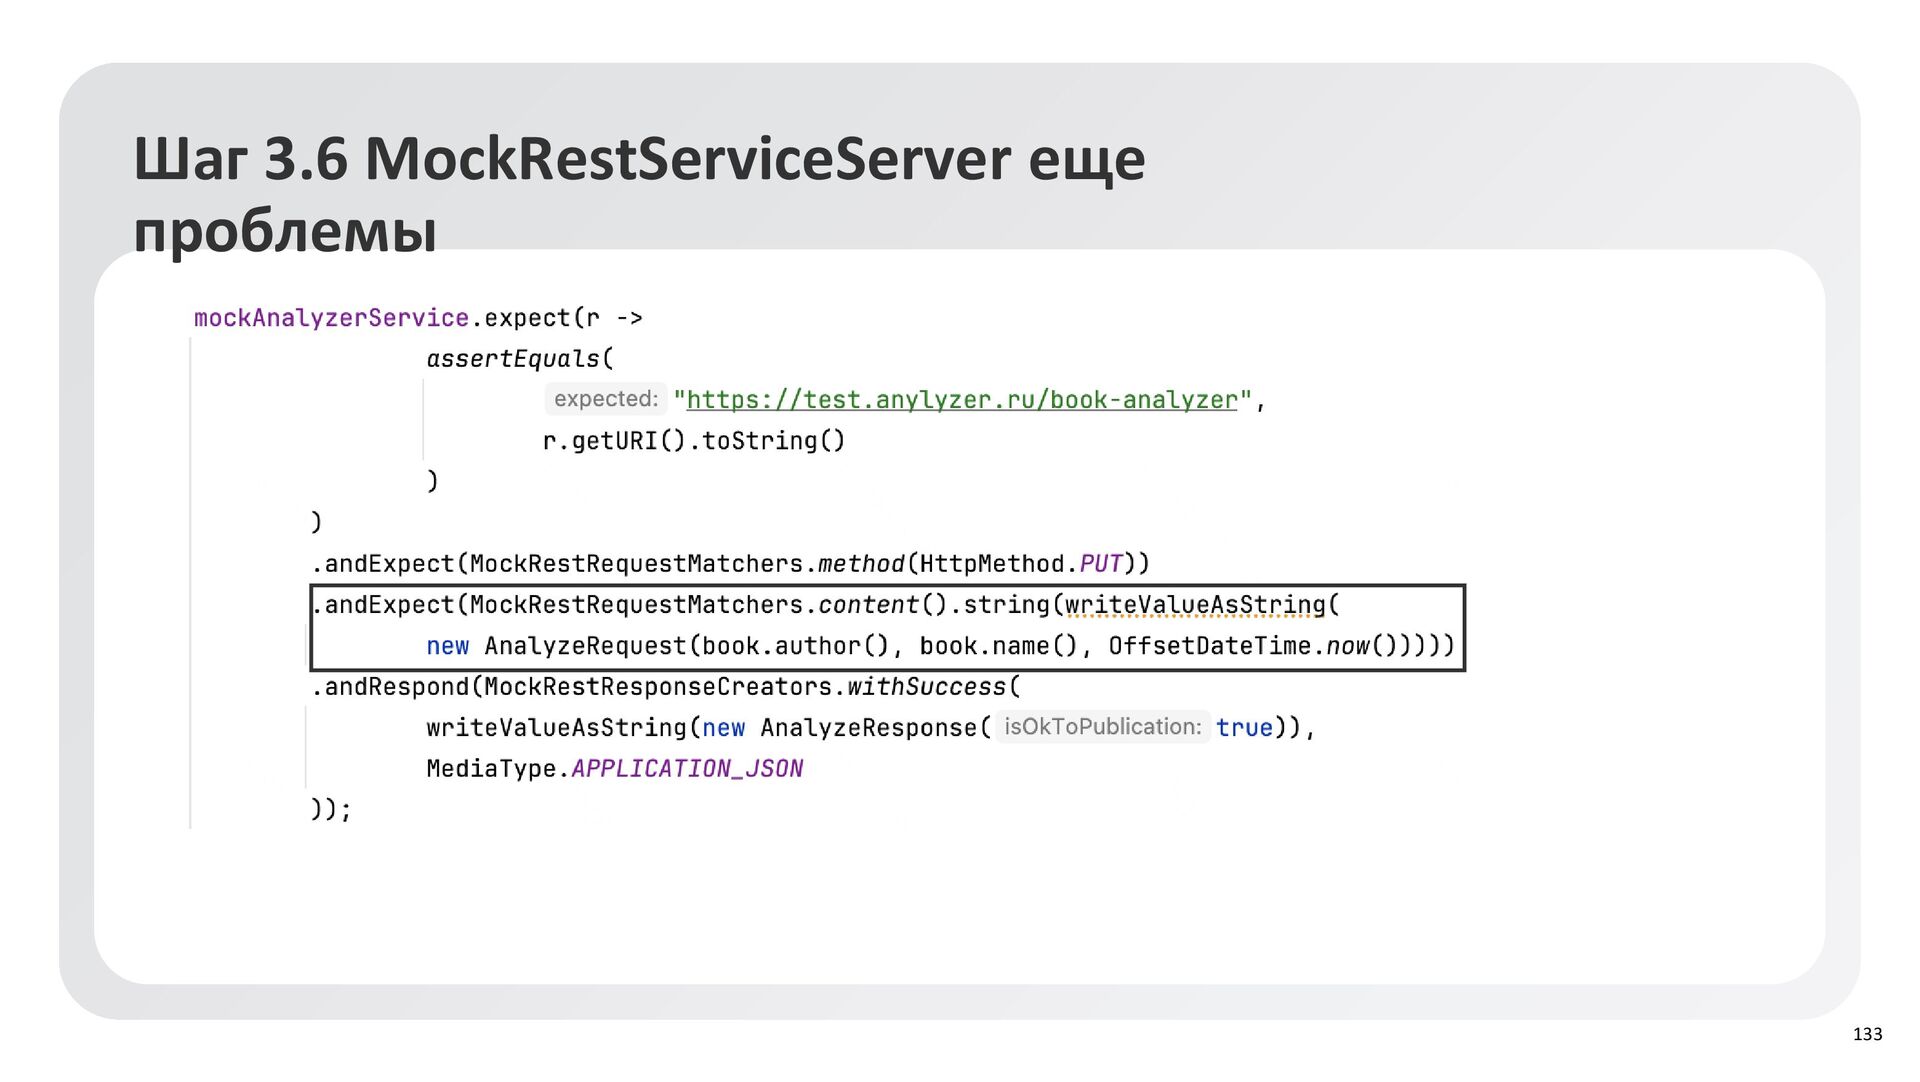Click r.getURI().toString() expression
This screenshot has height=1082, width=1920.
[x=693, y=441]
